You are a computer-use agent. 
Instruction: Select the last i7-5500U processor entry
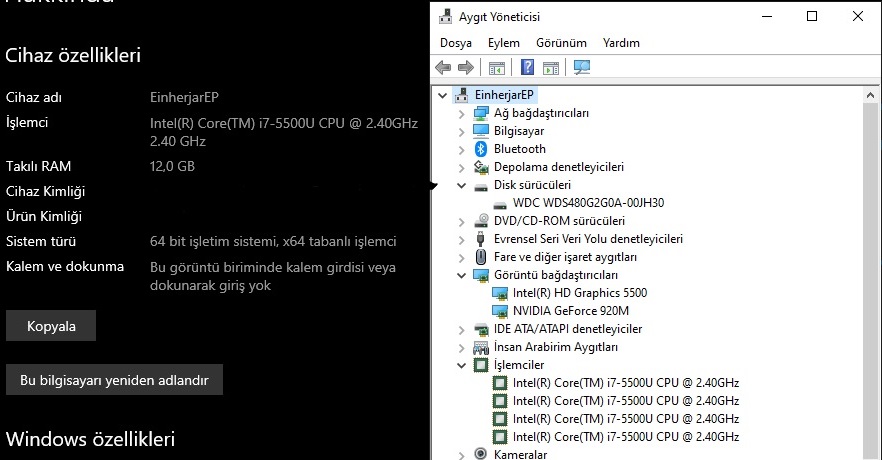(626, 436)
